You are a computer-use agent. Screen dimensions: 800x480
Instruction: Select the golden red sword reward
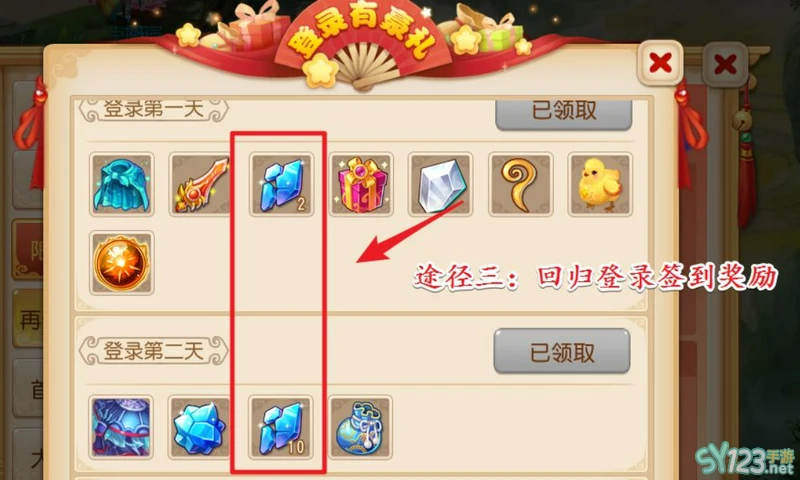[201, 185]
